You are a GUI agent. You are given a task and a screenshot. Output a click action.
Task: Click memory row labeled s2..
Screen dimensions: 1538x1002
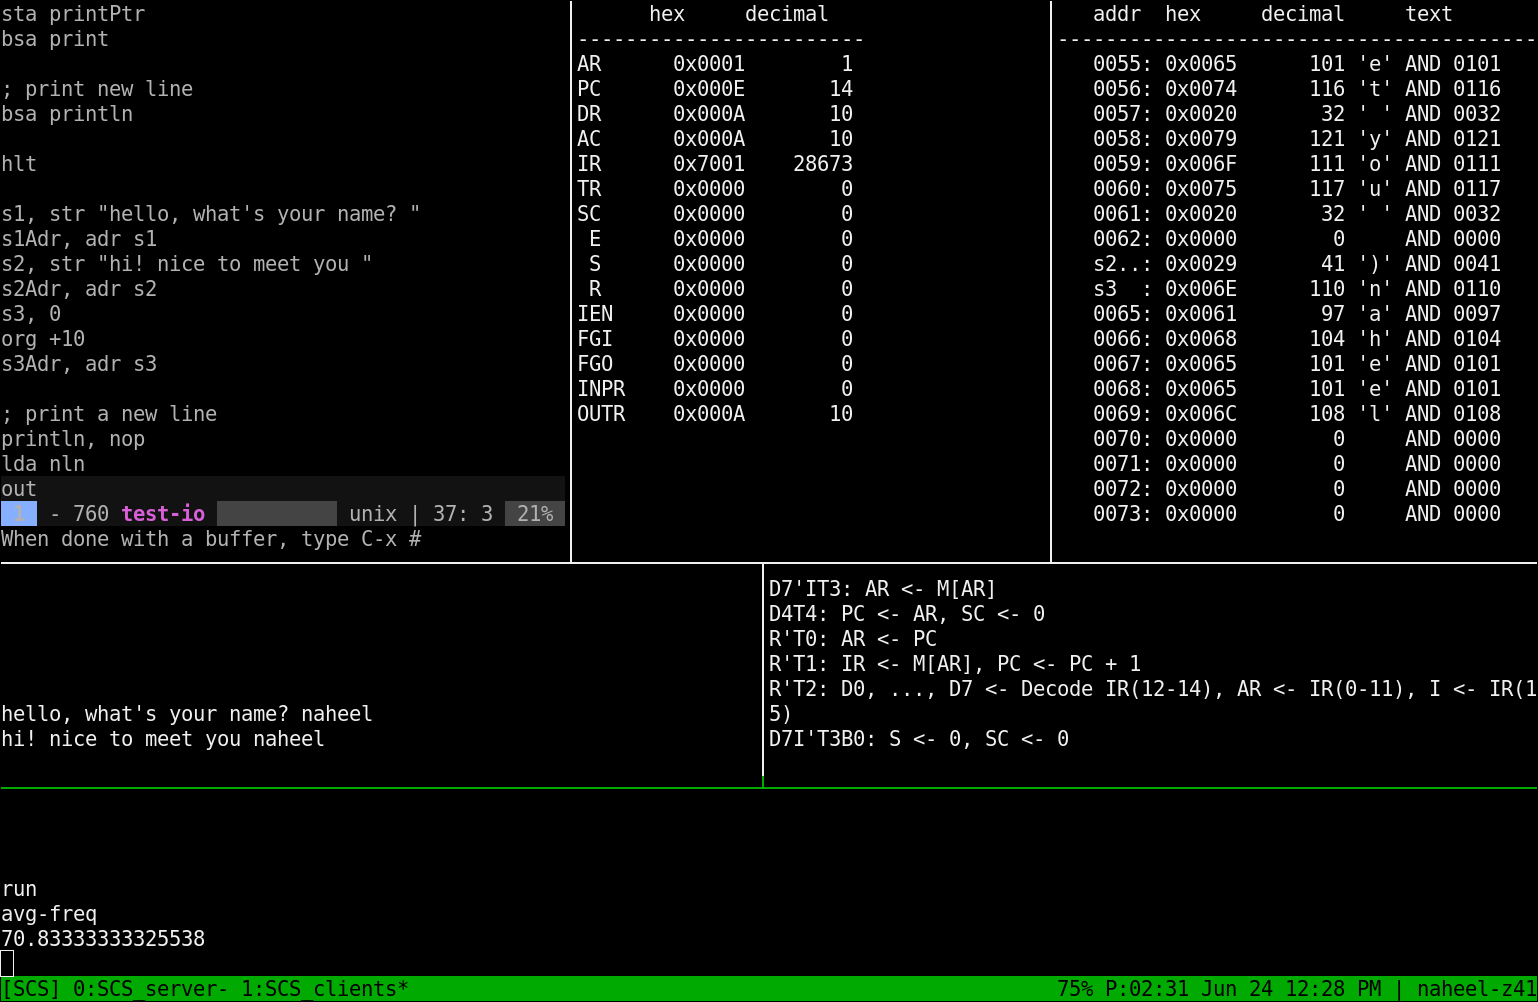point(1297,264)
